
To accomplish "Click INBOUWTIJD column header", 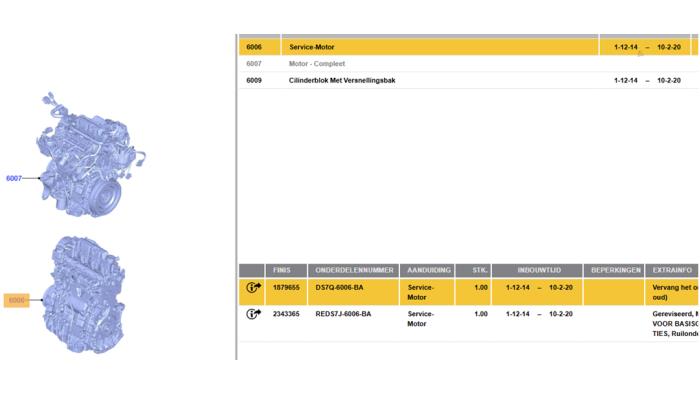I will [538, 270].
